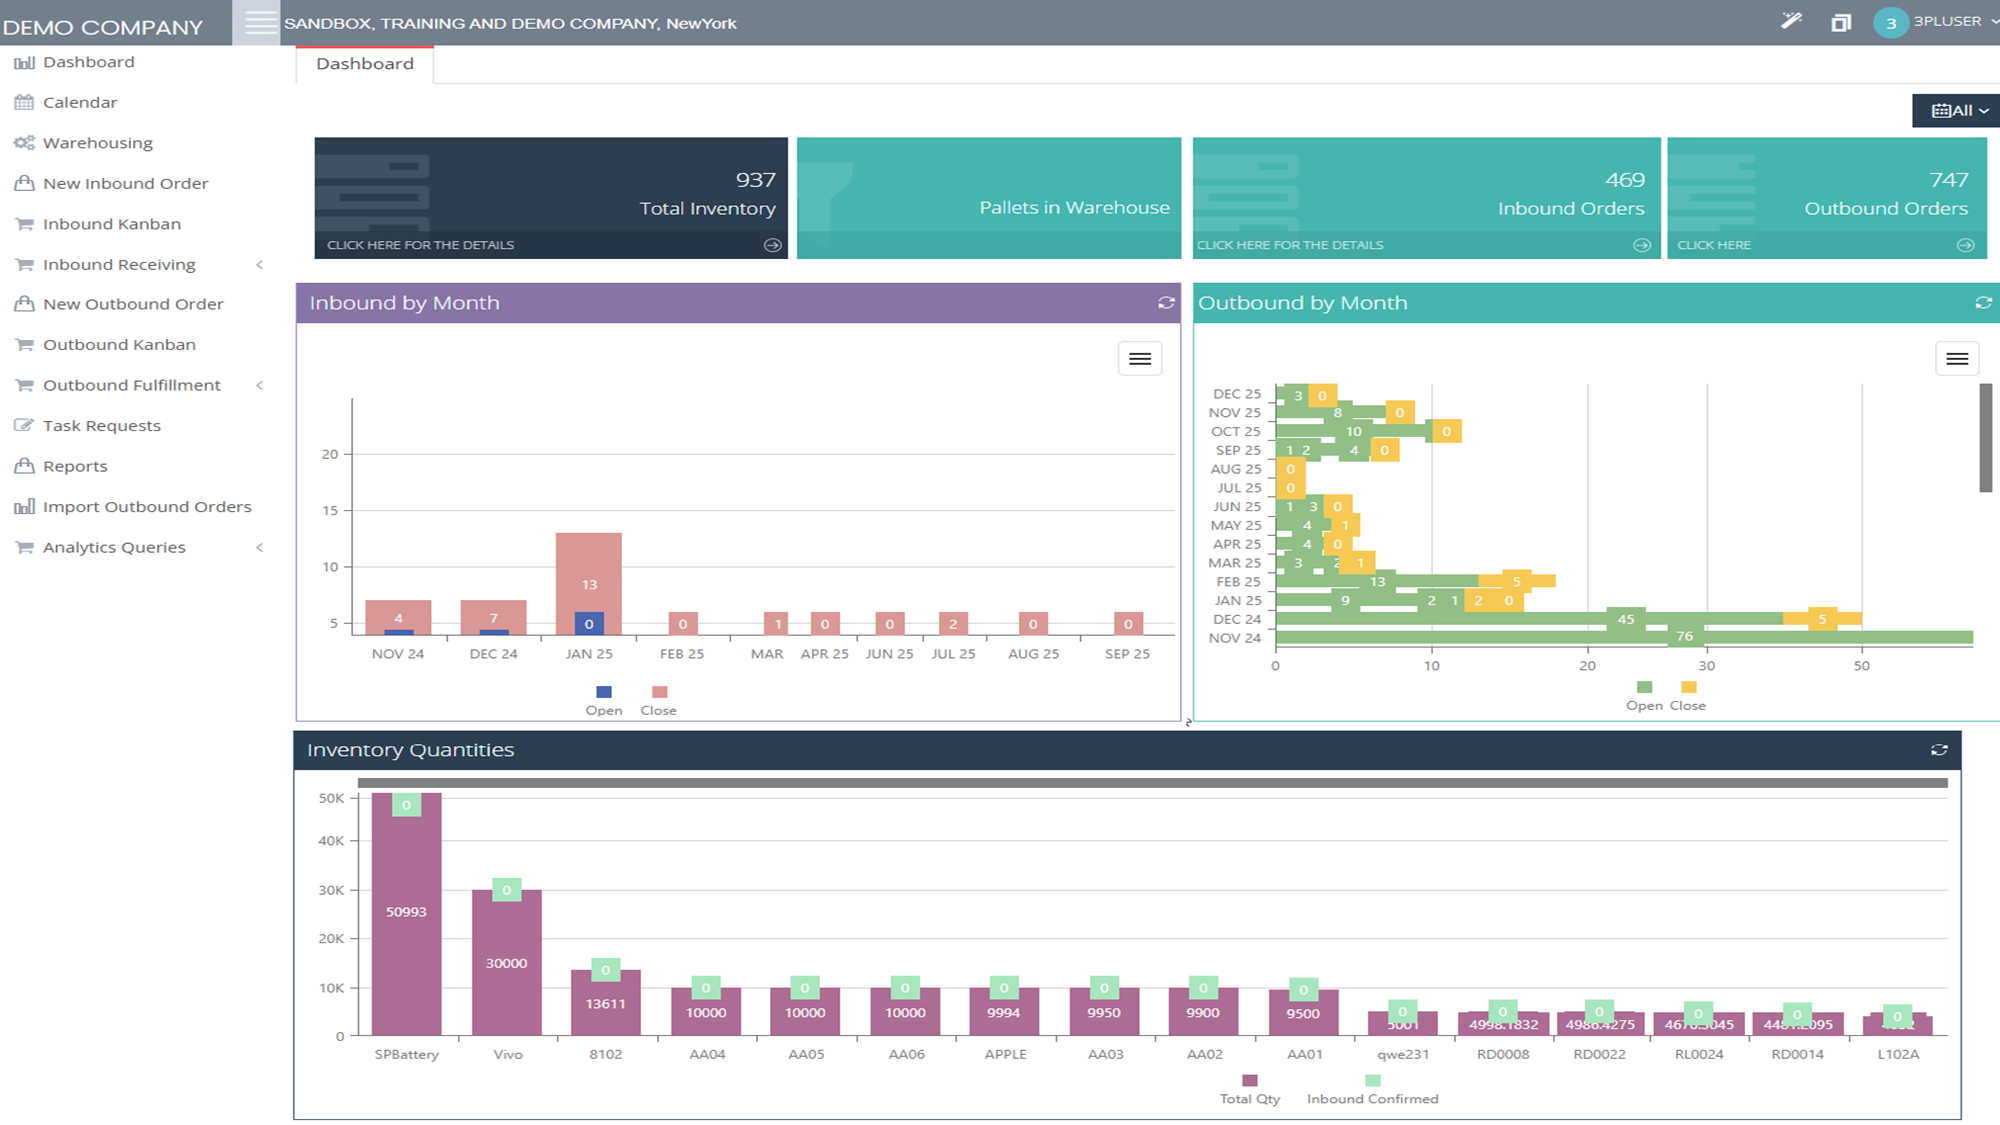Click the window restore icon in header

[1840, 22]
